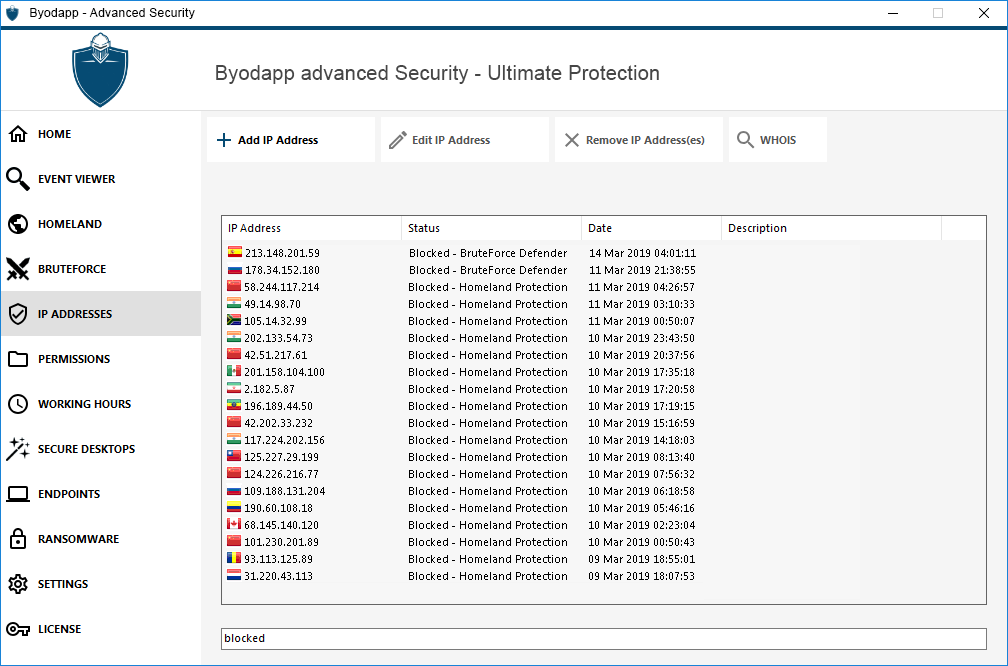Click the flag icon beside 68.145.140.120
The height and width of the screenshot is (666, 1008).
point(234,524)
